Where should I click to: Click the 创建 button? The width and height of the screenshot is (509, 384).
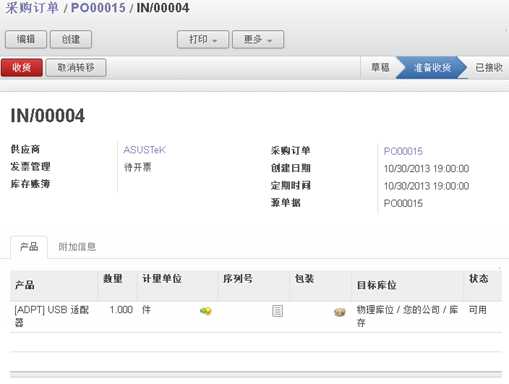point(71,39)
